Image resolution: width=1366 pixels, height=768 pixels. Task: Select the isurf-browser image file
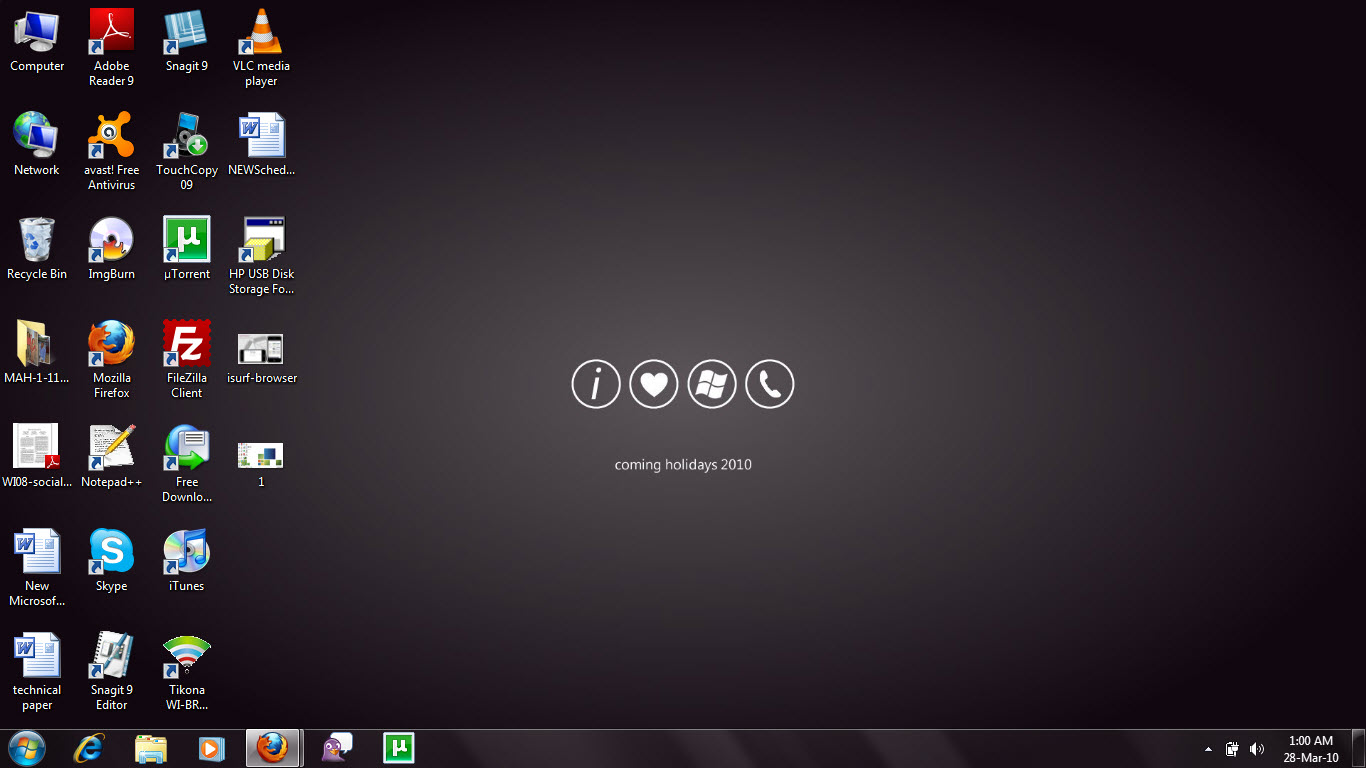click(261, 356)
